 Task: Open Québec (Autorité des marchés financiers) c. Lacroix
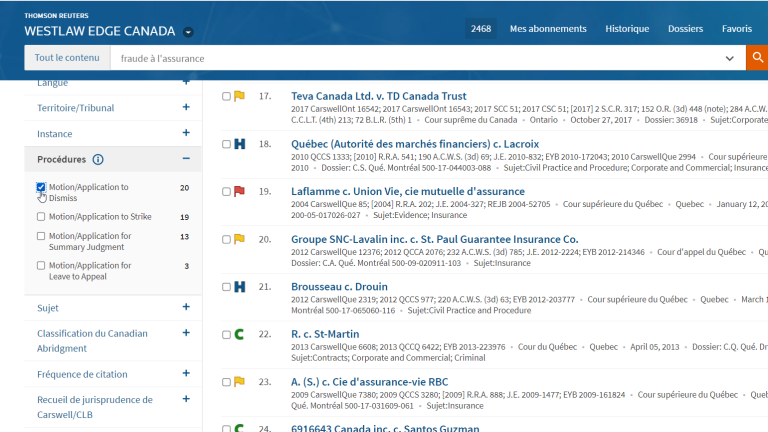[415, 144]
